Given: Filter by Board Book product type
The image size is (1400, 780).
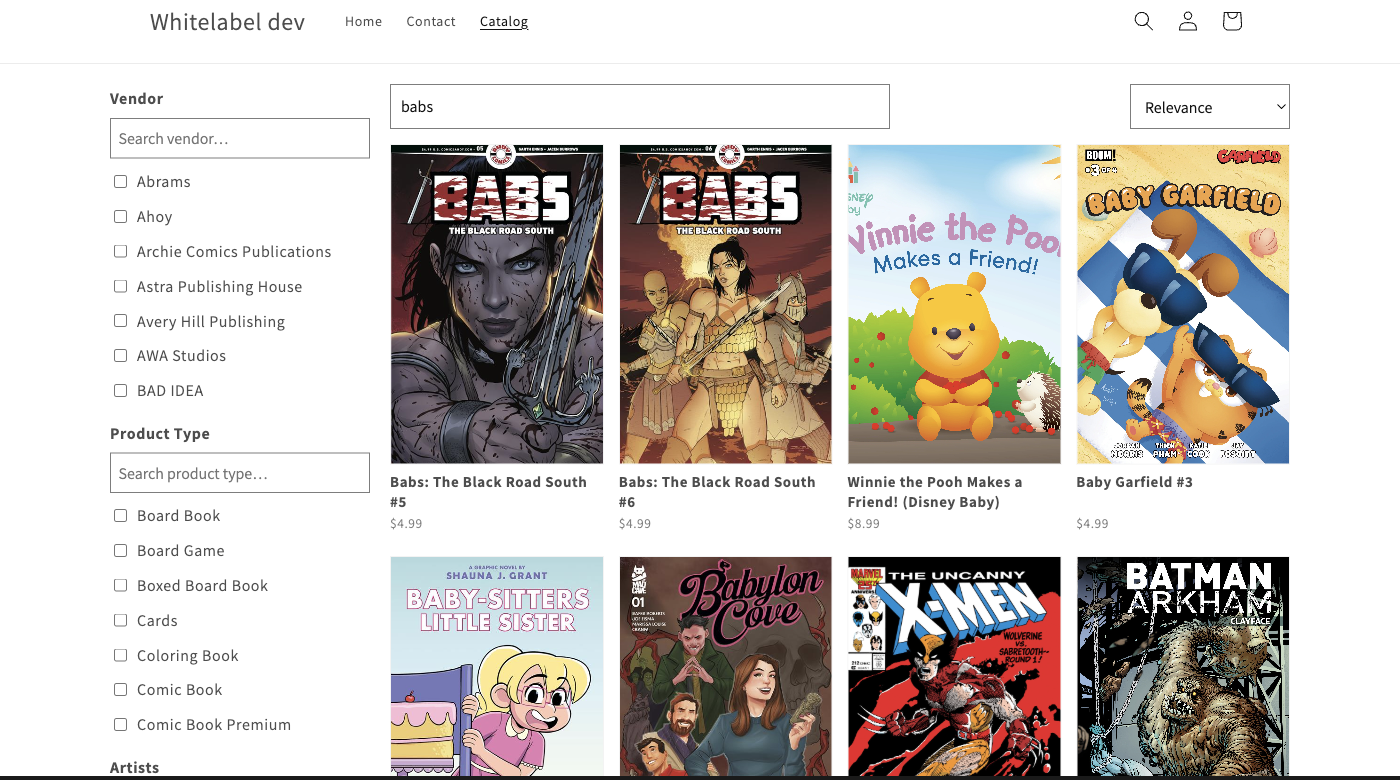Looking at the screenshot, I should pos(120,516).
